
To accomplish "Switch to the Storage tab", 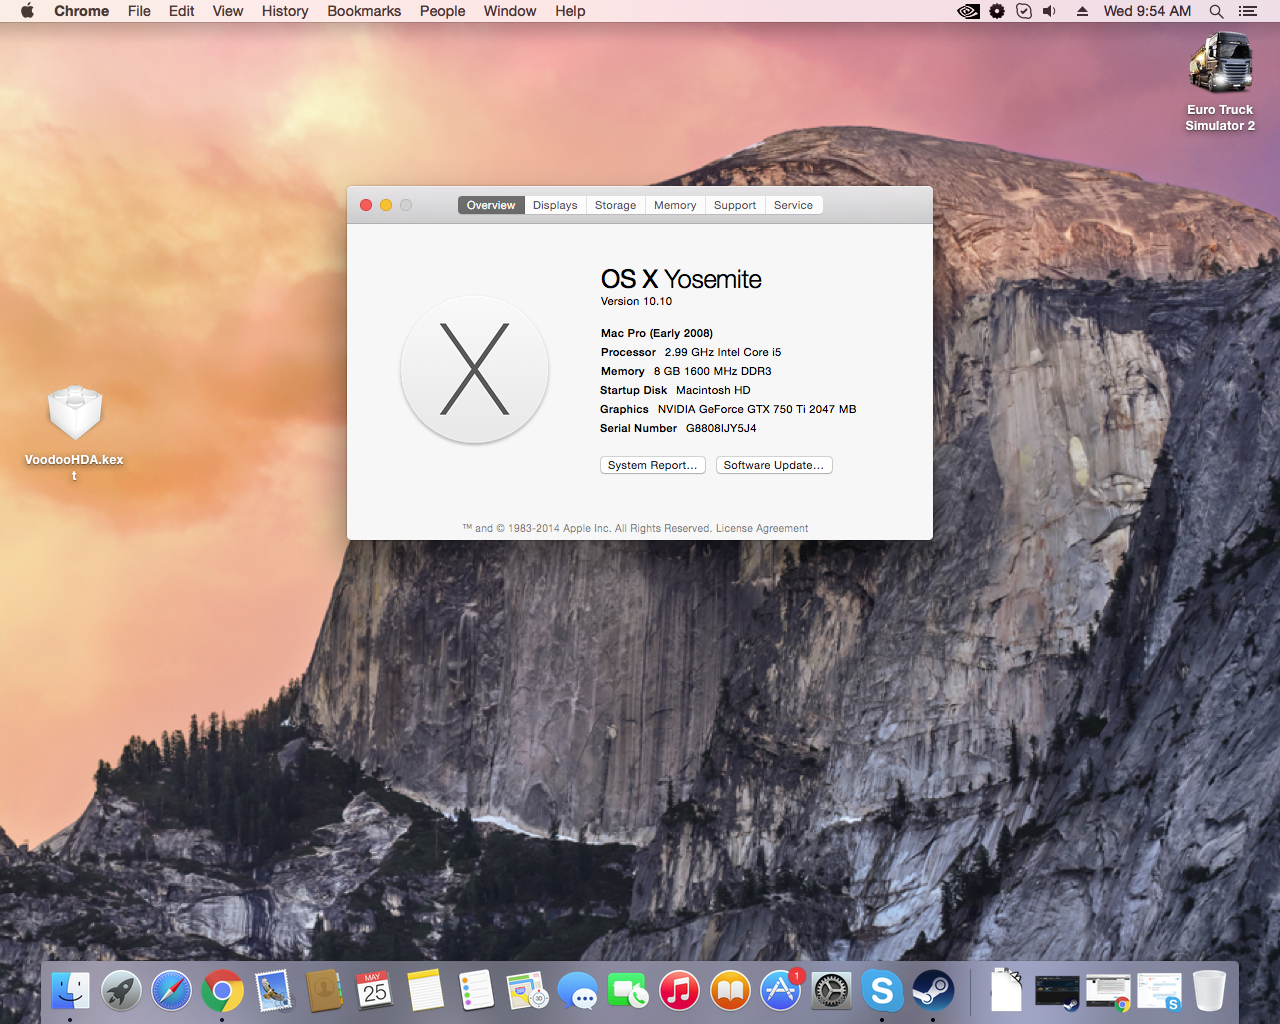I will 615,205.
